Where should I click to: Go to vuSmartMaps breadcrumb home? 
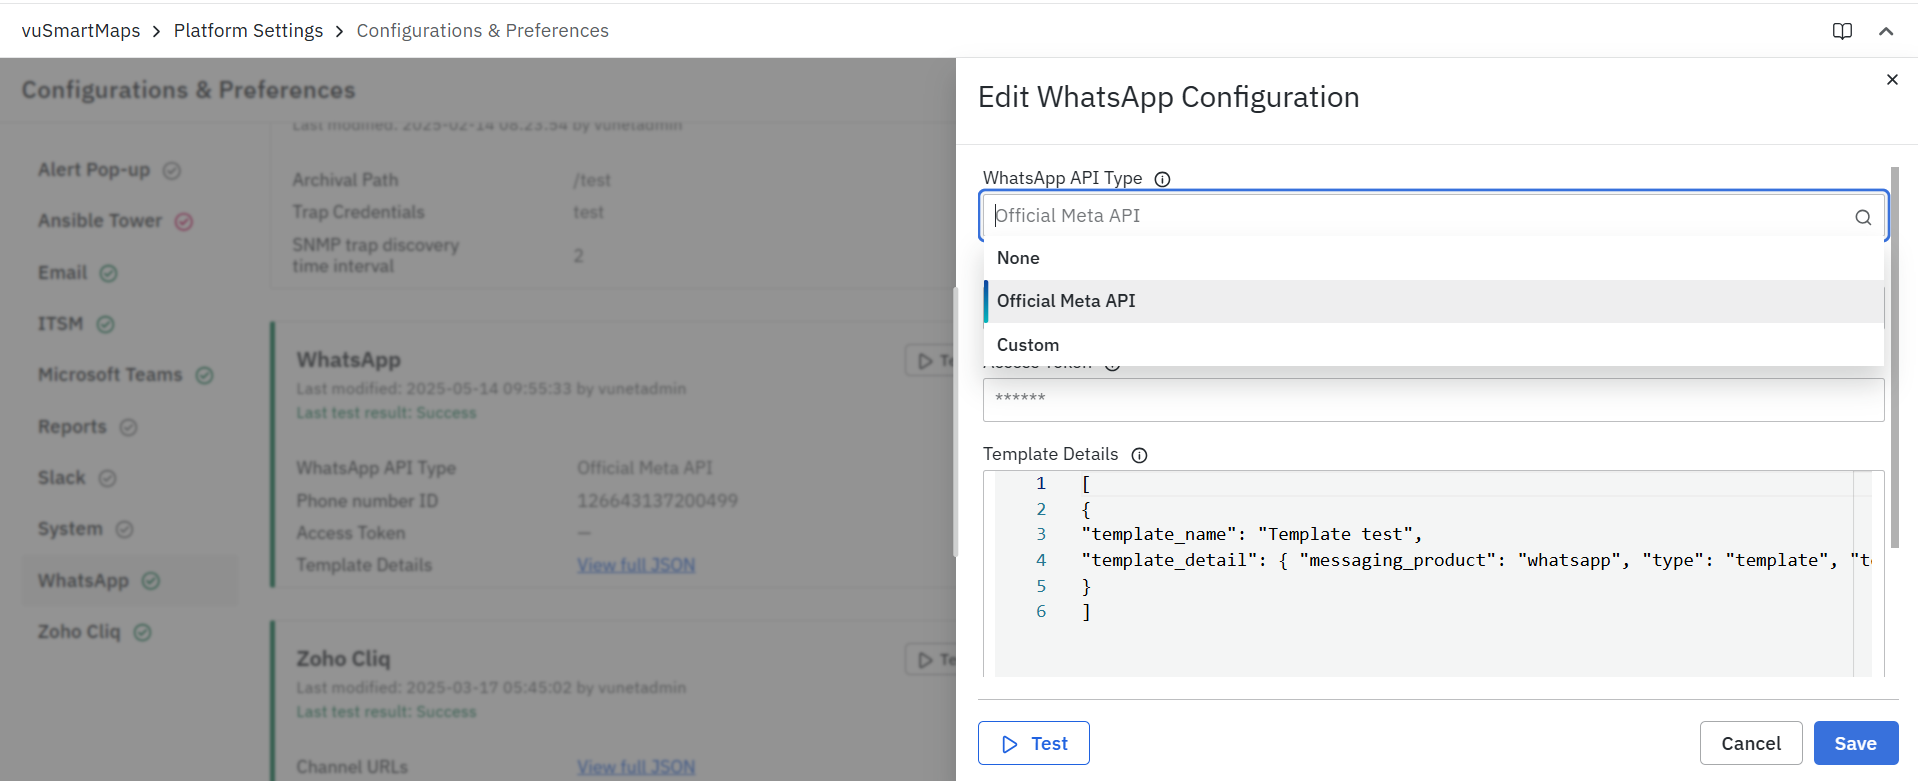81,31
